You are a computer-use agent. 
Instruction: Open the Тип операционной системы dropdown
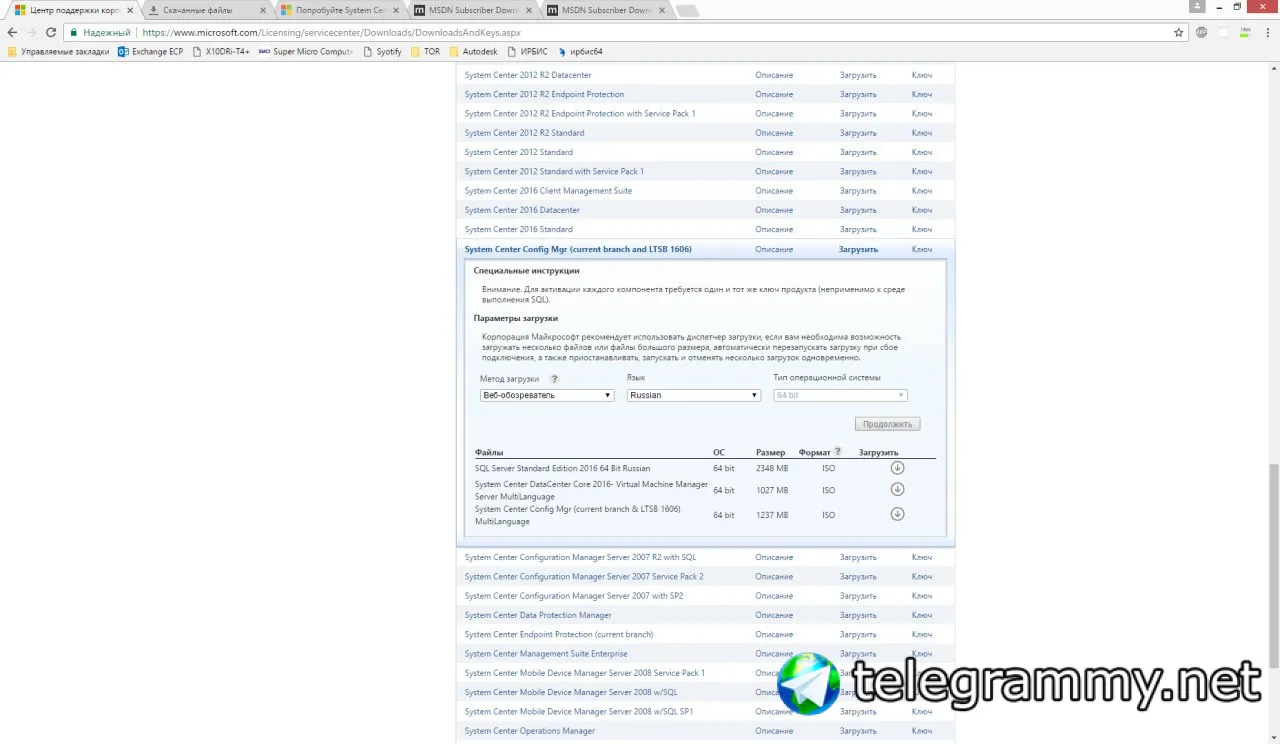840,395
